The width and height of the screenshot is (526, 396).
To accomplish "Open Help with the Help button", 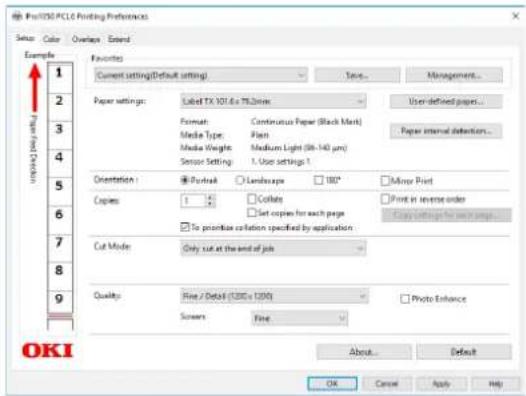I will [495, 384].
